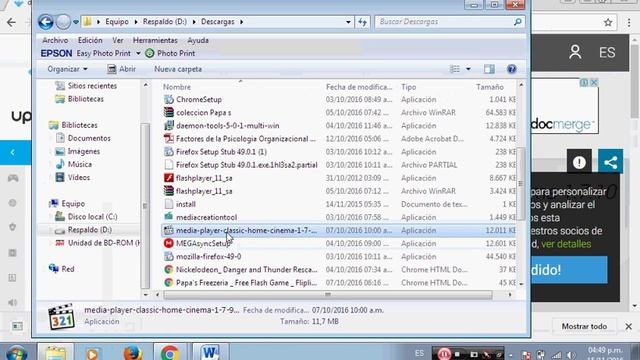640x360 pixels.
Task: Open Documentos library in sidebar
Action: point(83,138)
